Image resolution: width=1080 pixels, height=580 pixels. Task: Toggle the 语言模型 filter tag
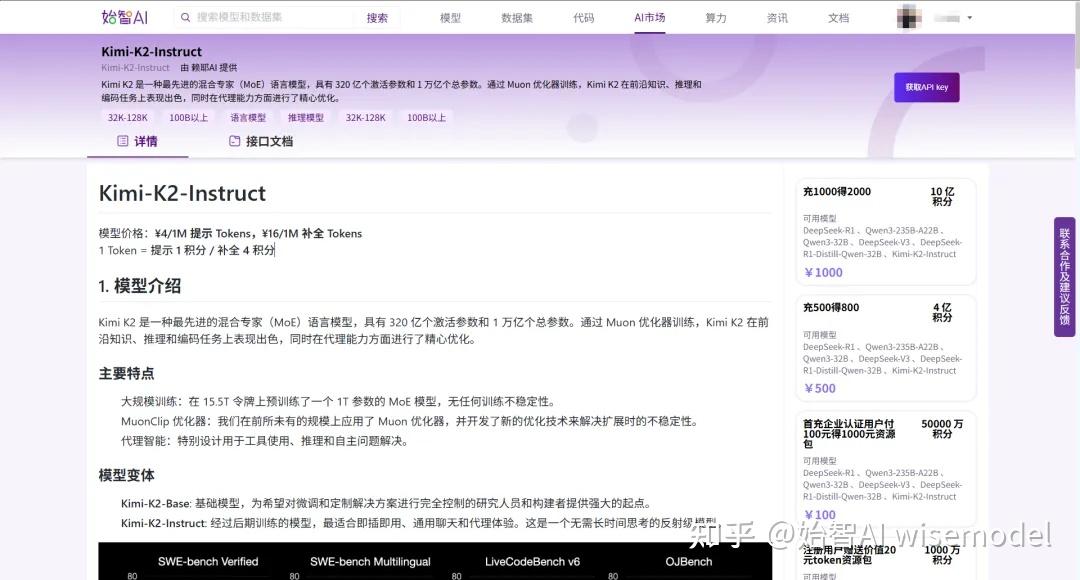coord(247,117)
